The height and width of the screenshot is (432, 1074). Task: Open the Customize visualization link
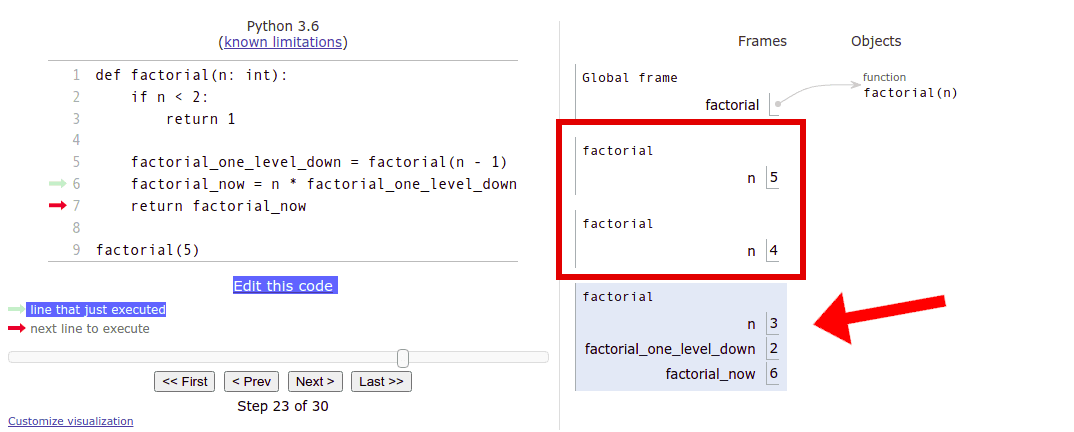tap(70, 421)
